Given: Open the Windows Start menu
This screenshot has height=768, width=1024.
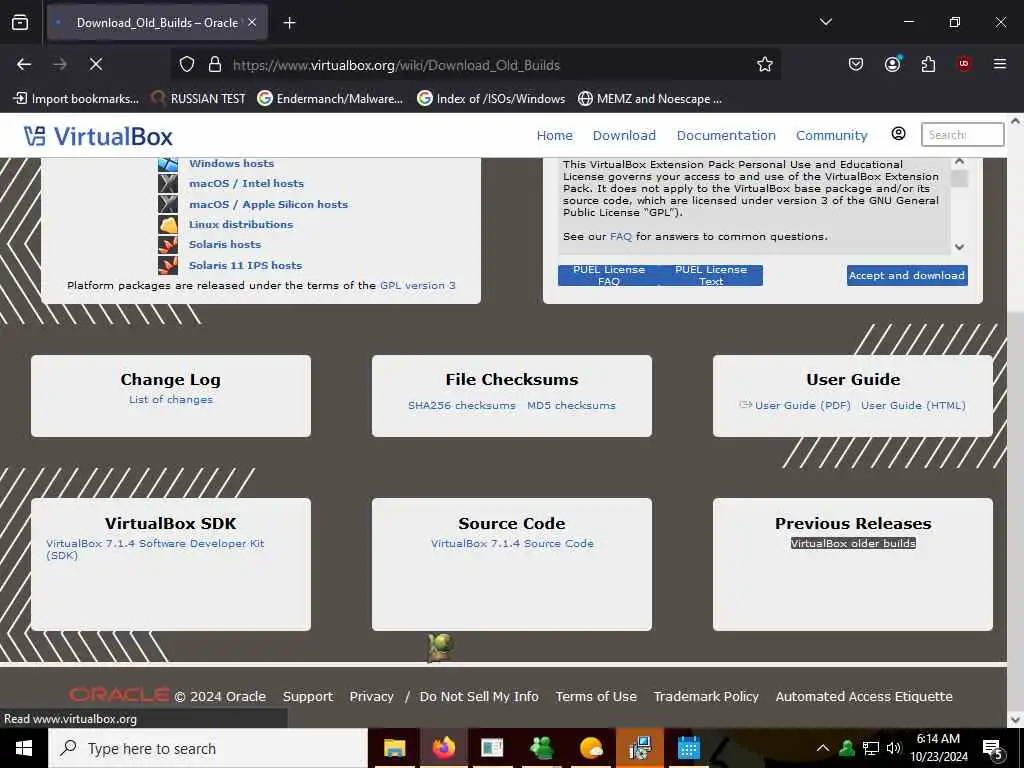Looking at the screenshot, I should [x=24, y=748].
